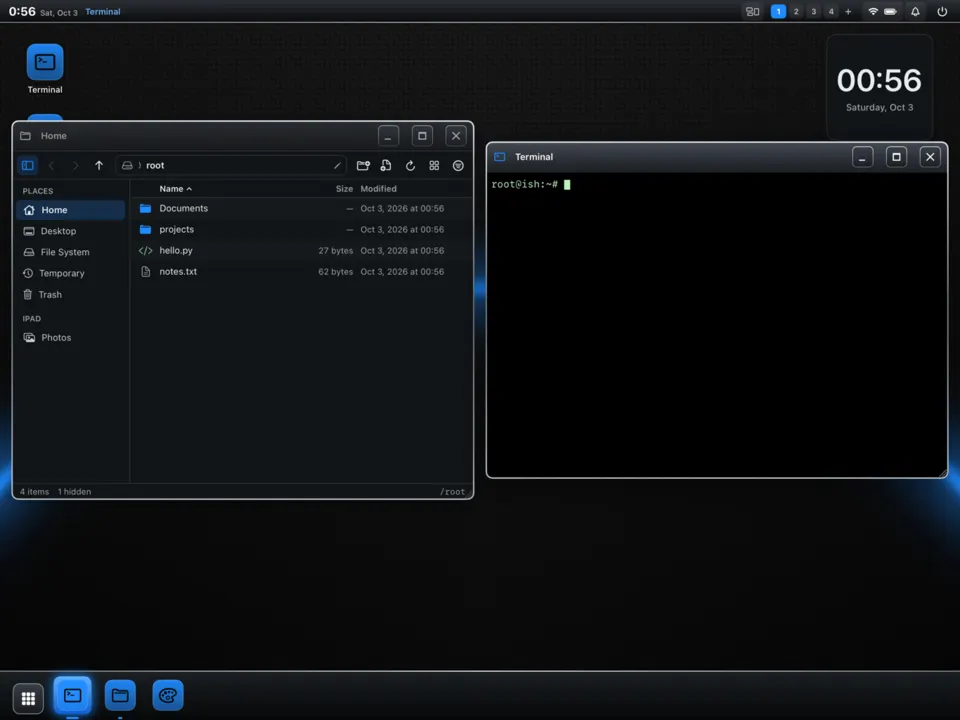Click the top bar clock 0:56
The width and height of the screenshot is (960, 720).
click(x=22, y=11)
